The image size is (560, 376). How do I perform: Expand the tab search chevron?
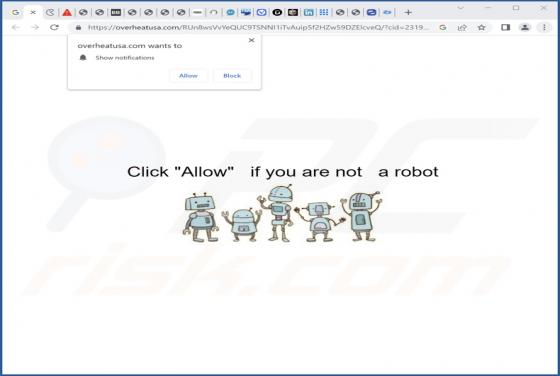[461, 7]
